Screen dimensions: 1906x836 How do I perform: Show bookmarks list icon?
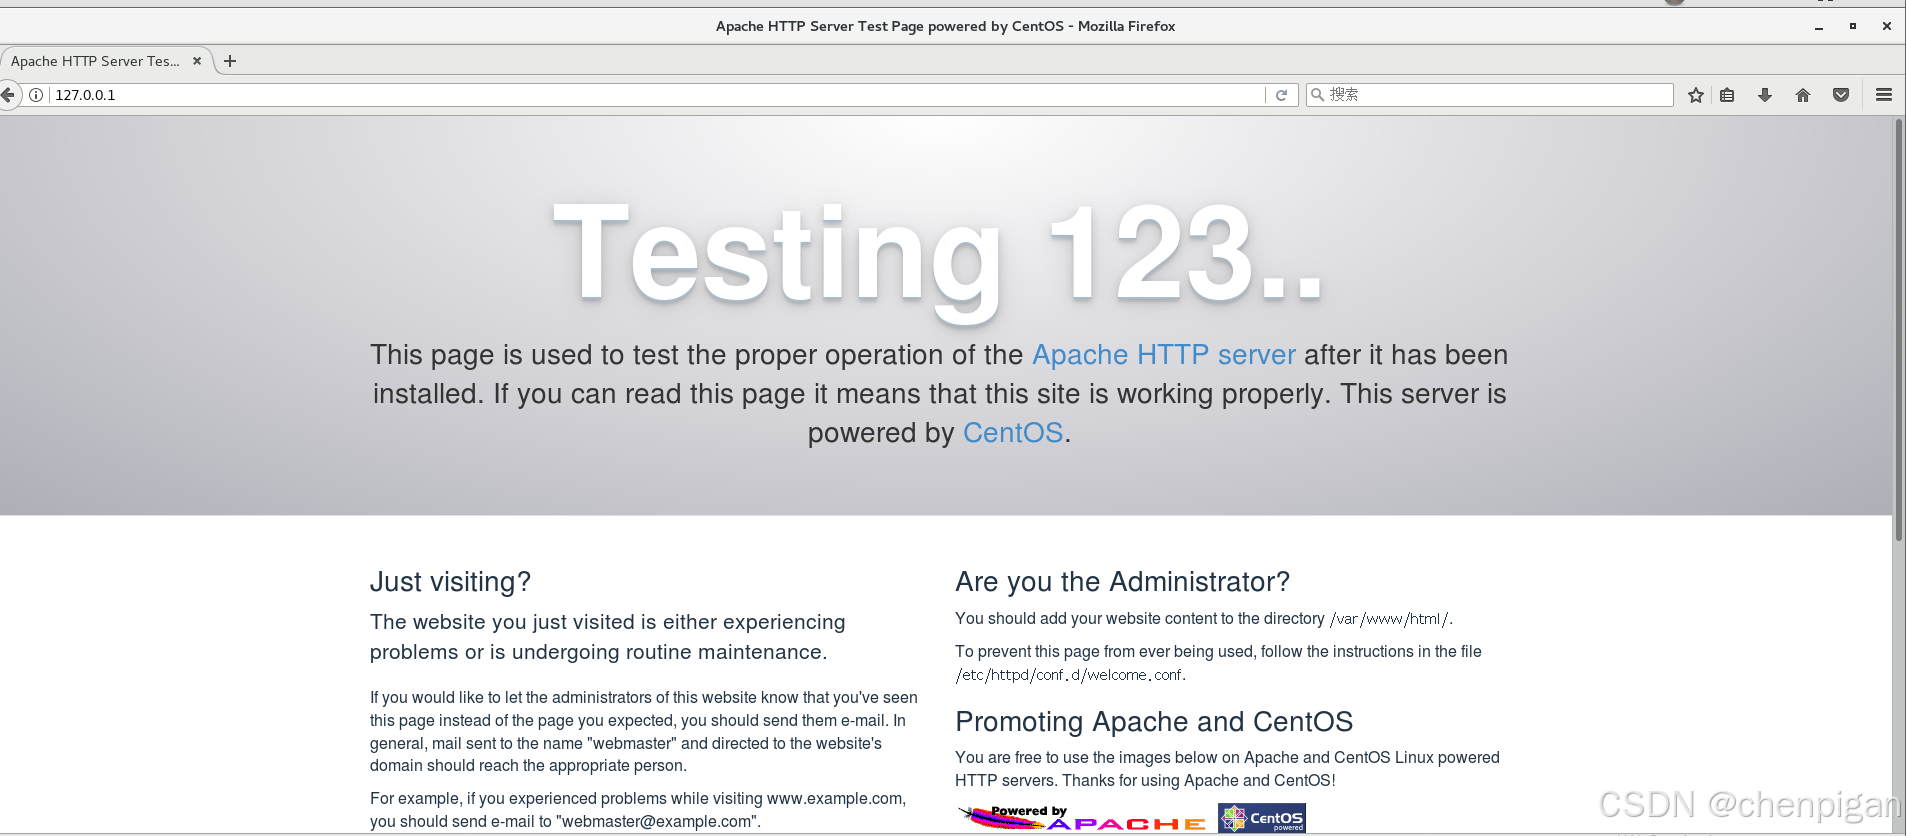(1727, 95)
